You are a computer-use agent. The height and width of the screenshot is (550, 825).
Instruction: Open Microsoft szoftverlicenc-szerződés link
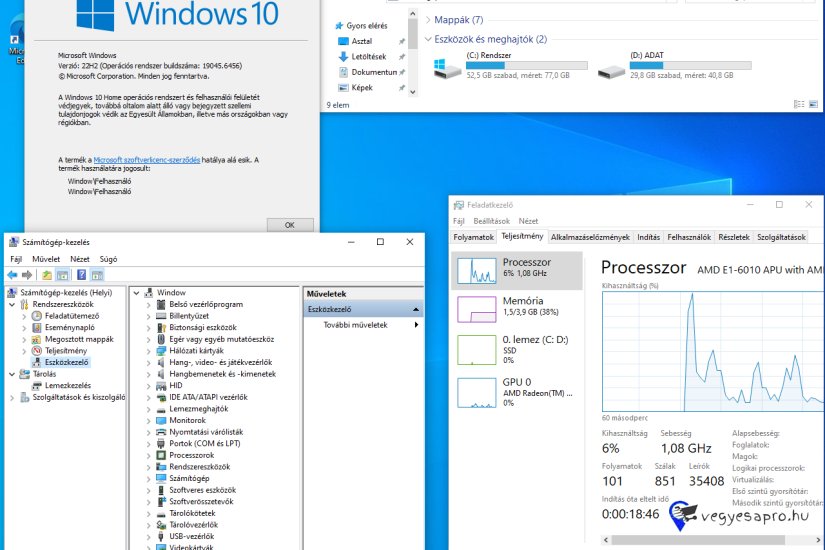click(x=146, y=160)
